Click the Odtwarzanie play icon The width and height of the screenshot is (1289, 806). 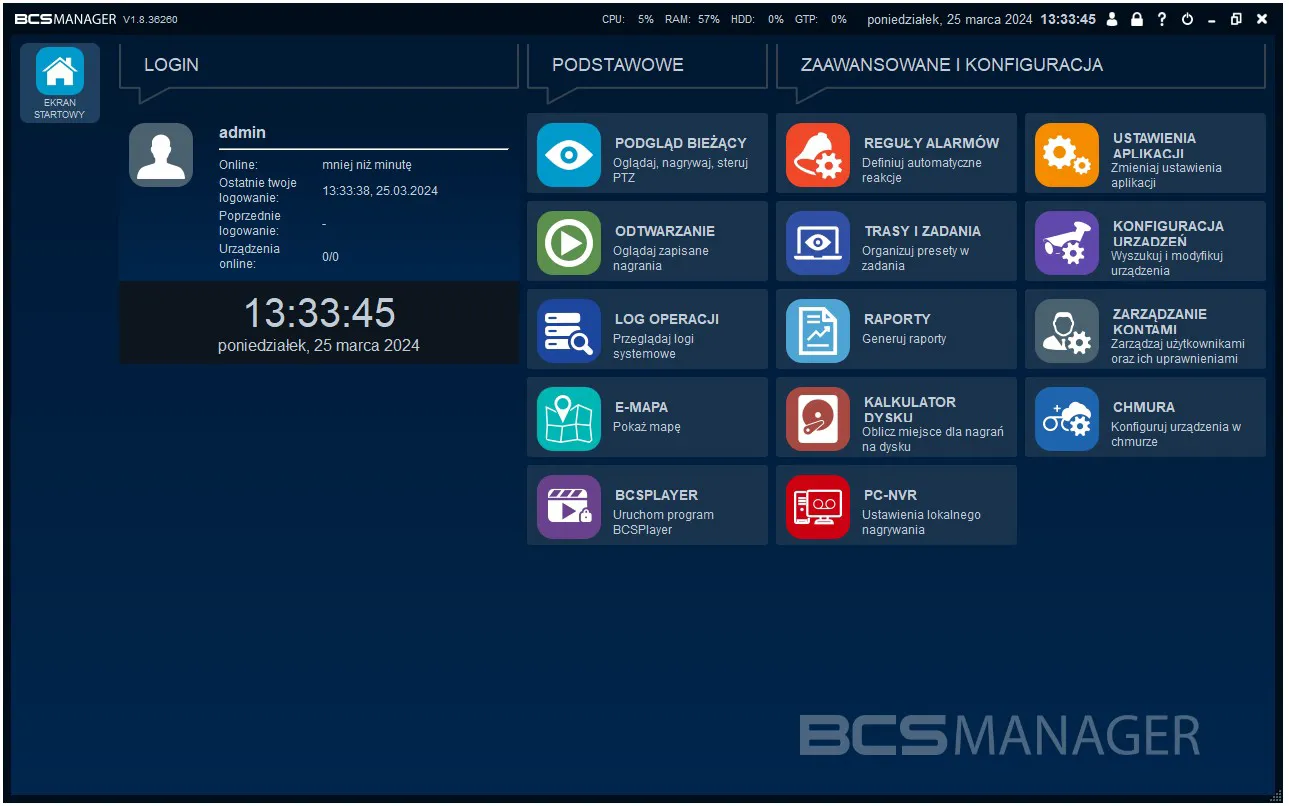pyautogui.click(x=569, y=243)
